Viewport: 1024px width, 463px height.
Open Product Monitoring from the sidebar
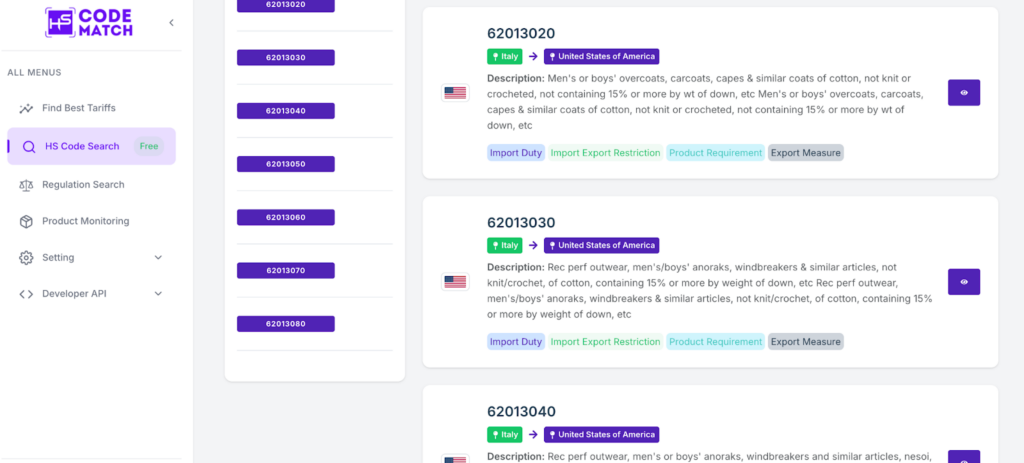click(85, 221)
